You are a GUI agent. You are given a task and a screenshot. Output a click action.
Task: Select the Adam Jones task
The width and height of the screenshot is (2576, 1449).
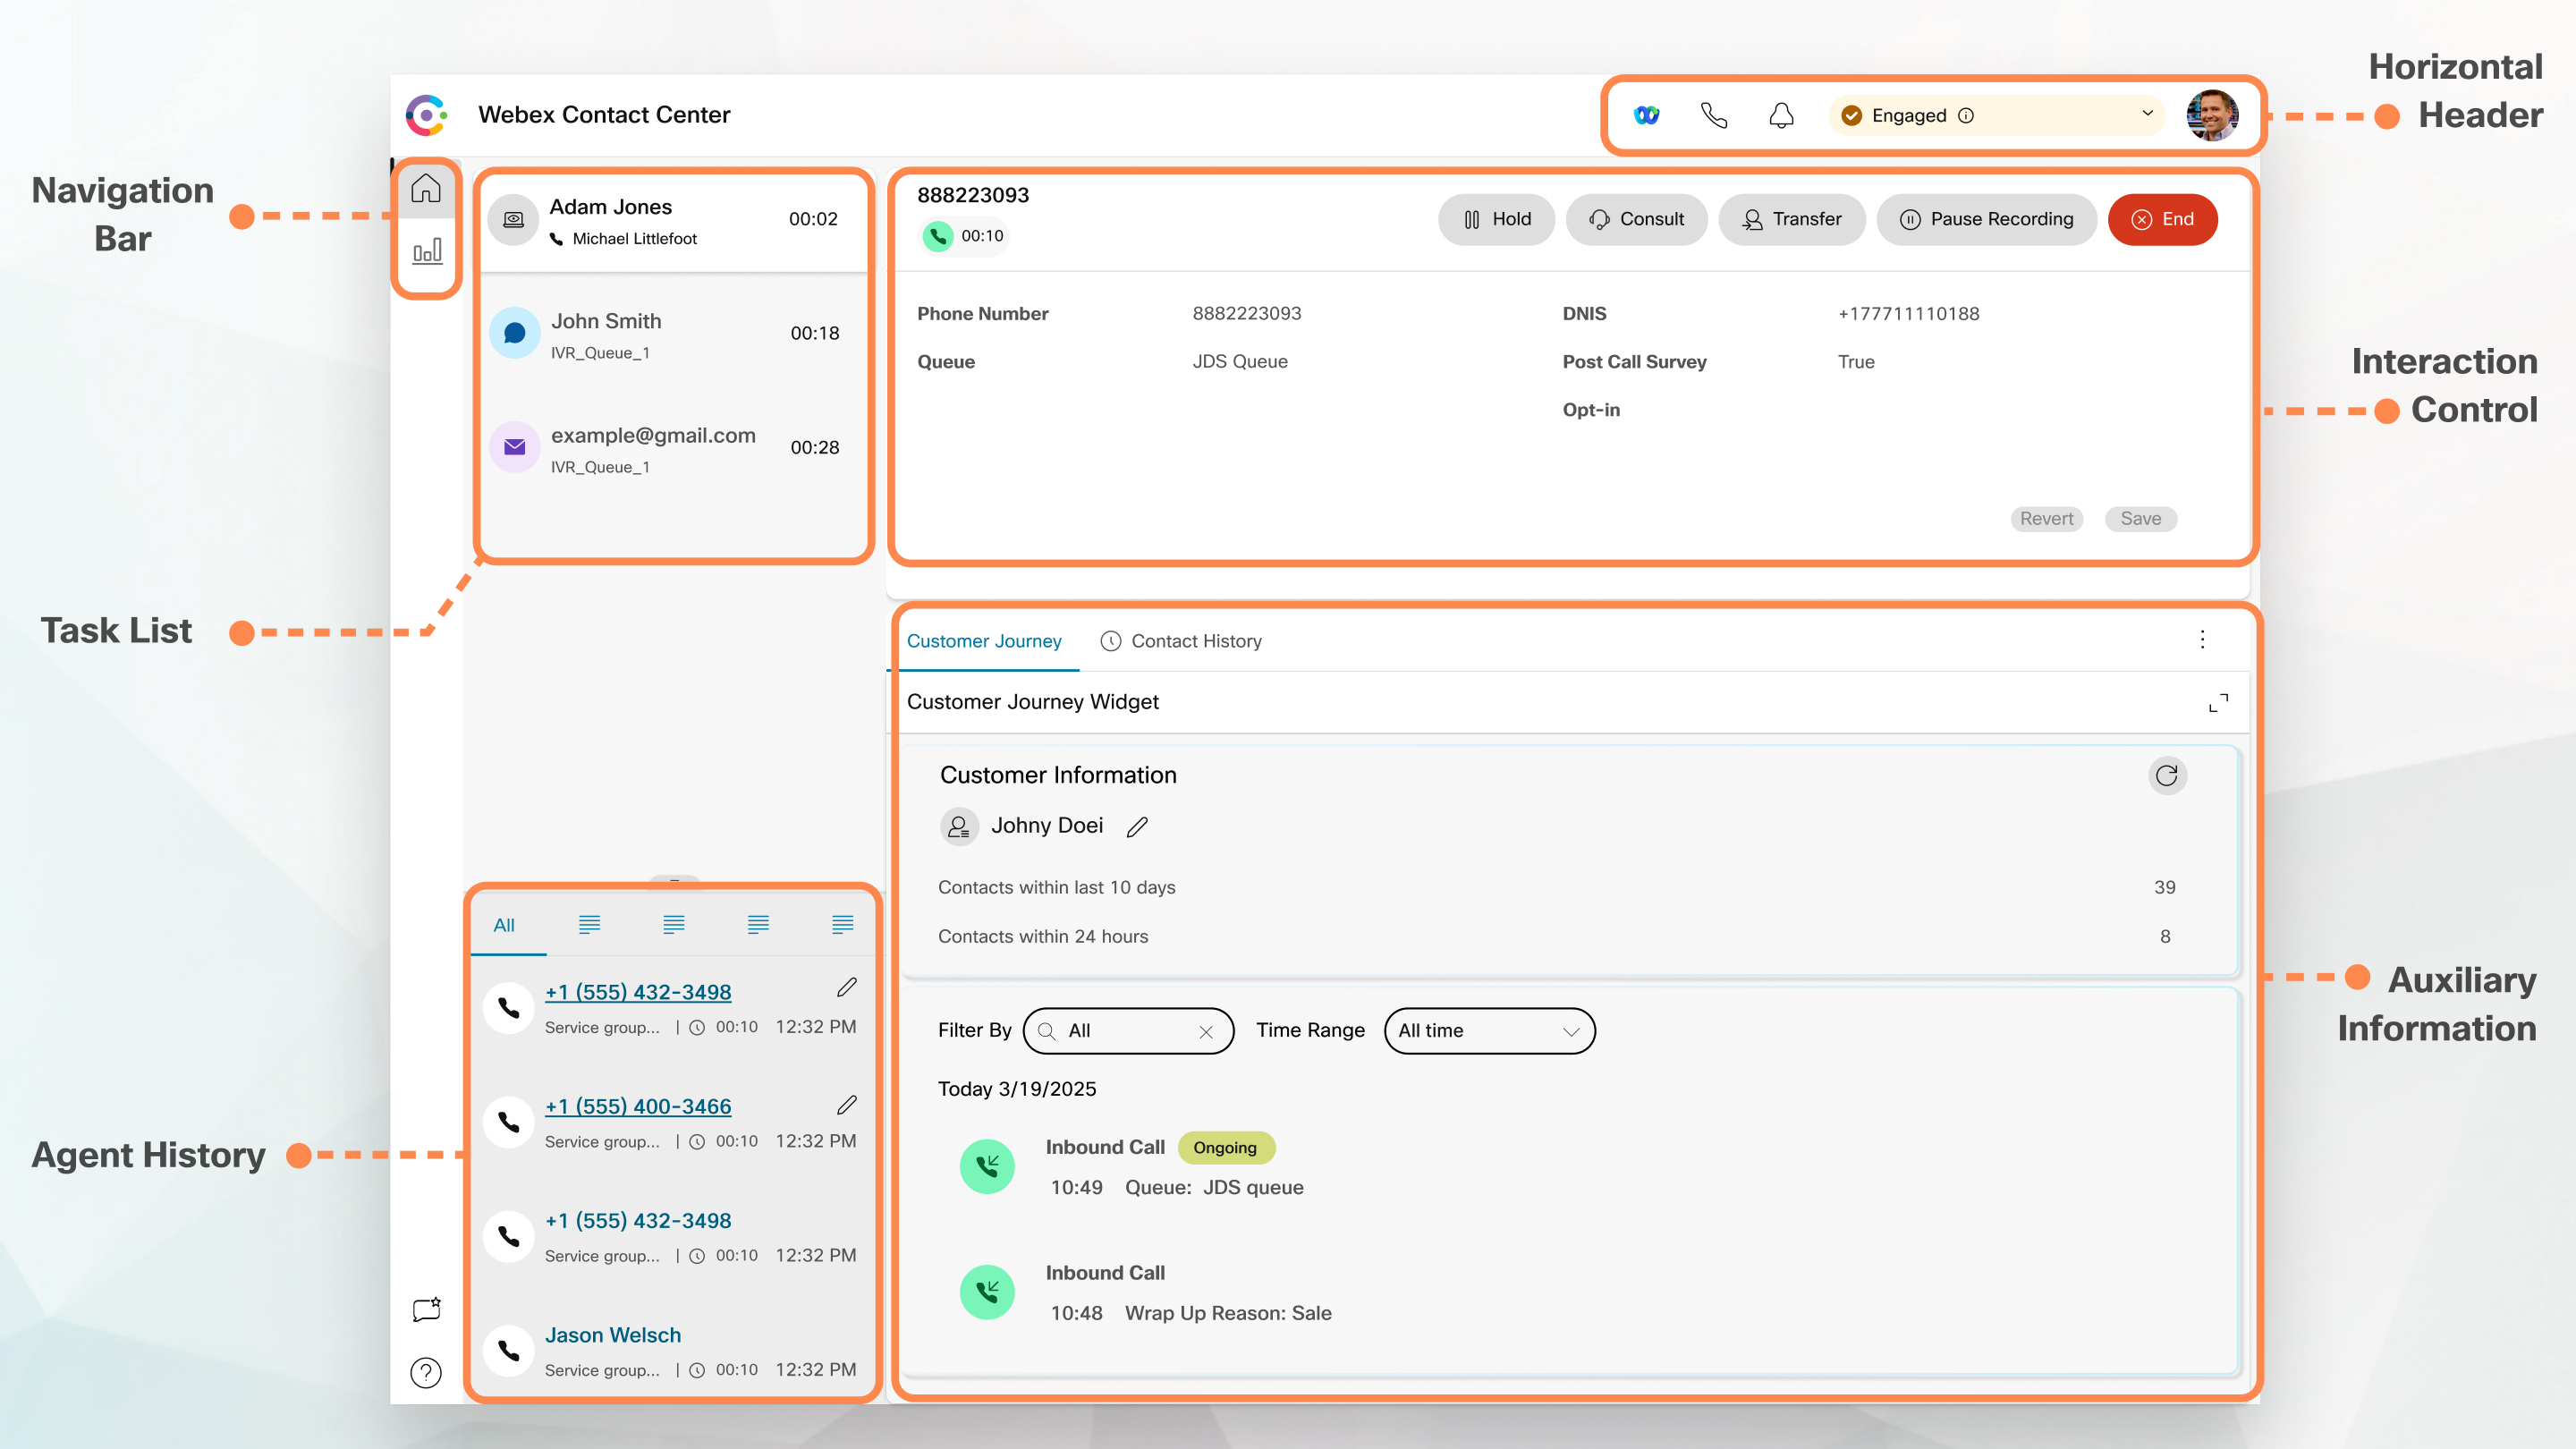(674, 220)
